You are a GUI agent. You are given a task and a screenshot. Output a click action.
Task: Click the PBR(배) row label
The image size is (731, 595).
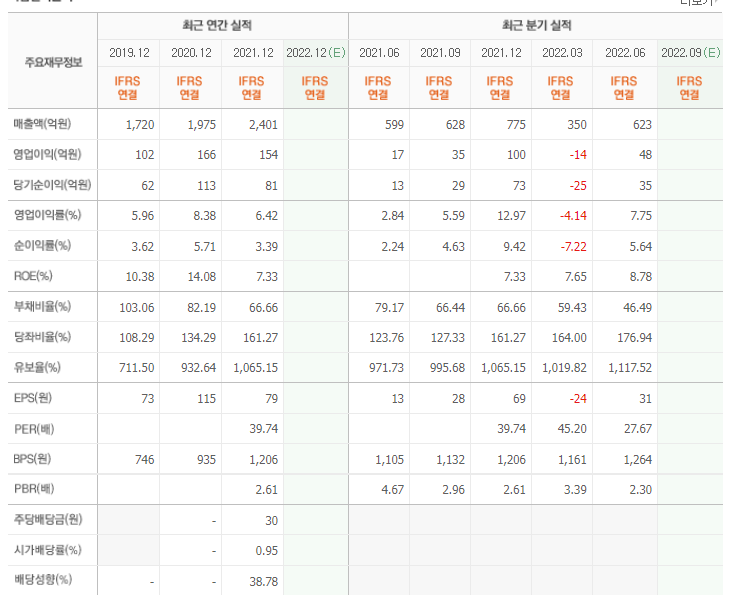34,489
